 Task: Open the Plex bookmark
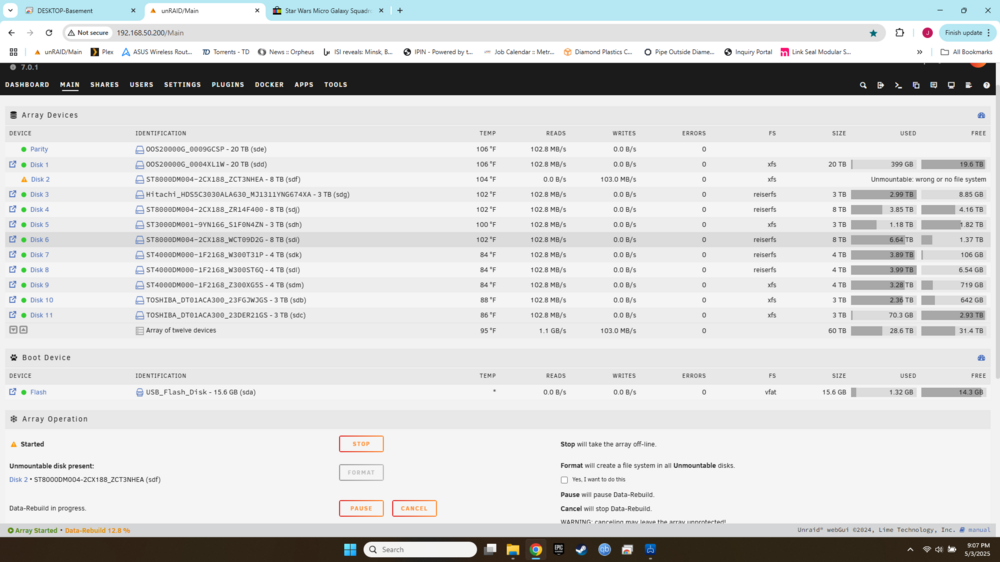pos(102,52)
